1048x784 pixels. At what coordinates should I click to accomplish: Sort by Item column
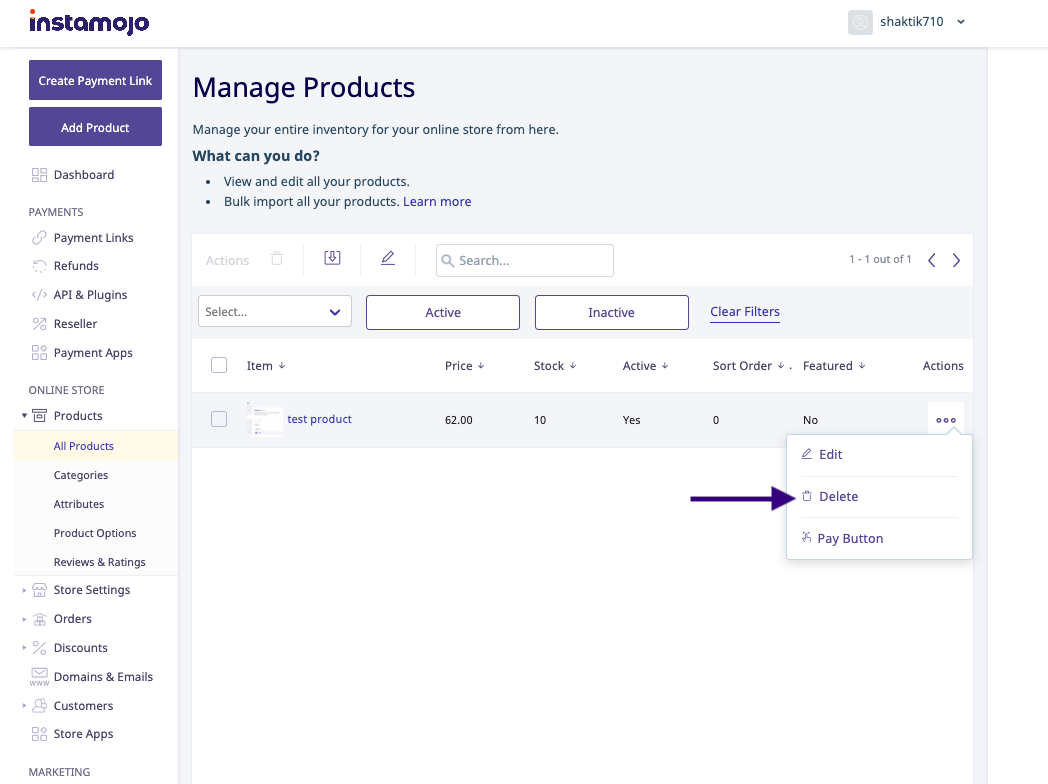[x=266, y=366]
